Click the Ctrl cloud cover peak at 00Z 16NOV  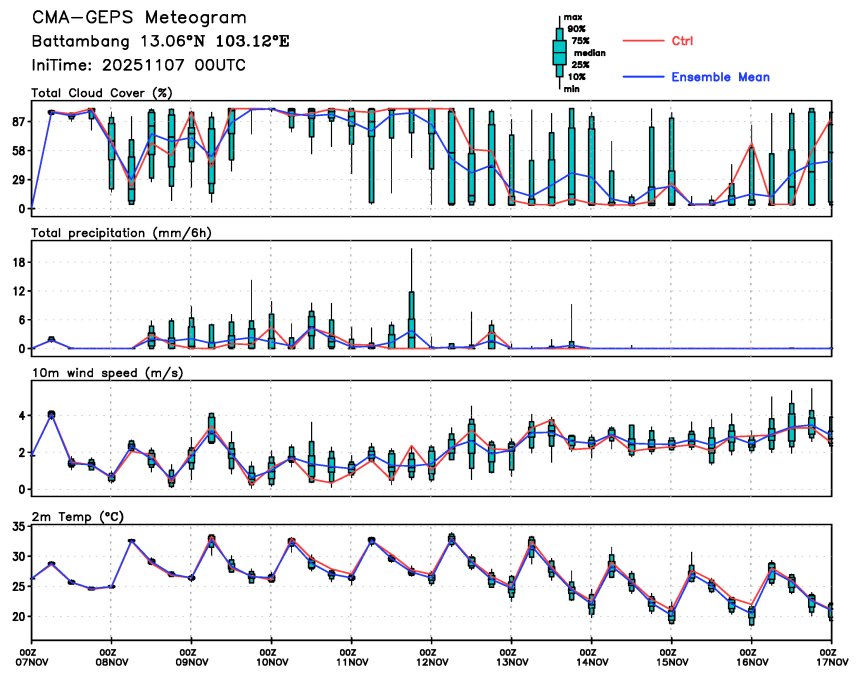tap(752, 144)
